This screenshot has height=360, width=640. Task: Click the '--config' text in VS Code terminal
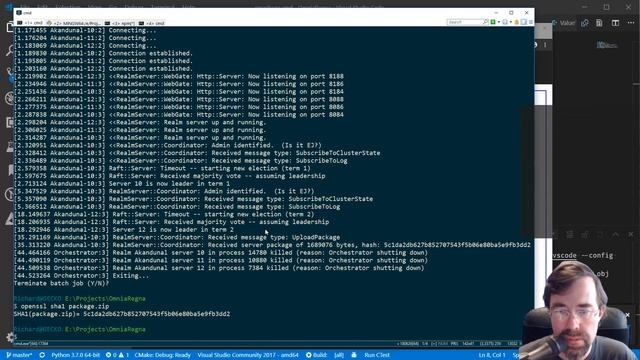coord(597,256)
